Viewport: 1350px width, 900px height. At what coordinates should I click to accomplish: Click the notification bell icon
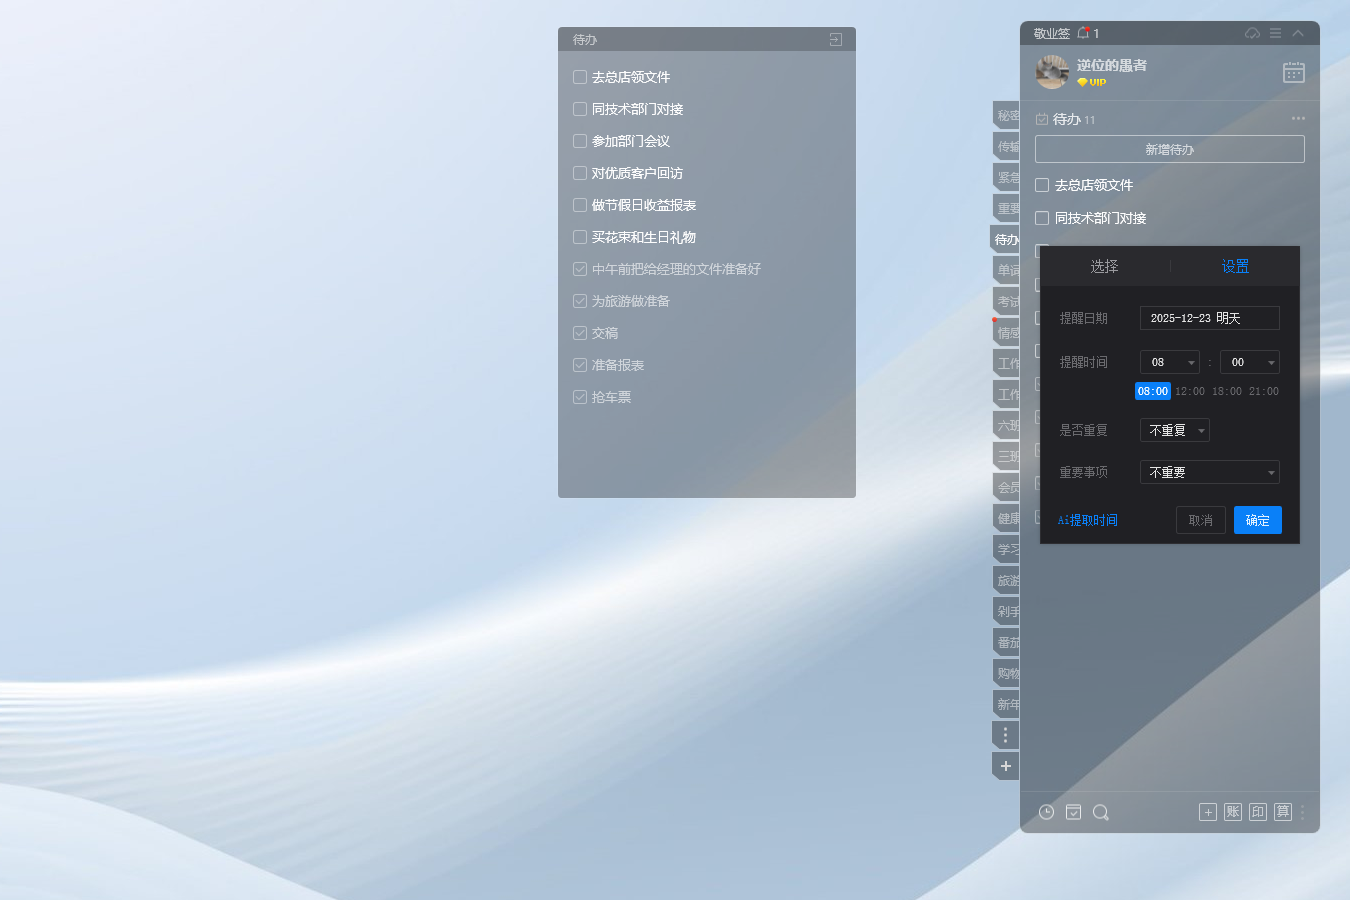(x=1083, y=33)
